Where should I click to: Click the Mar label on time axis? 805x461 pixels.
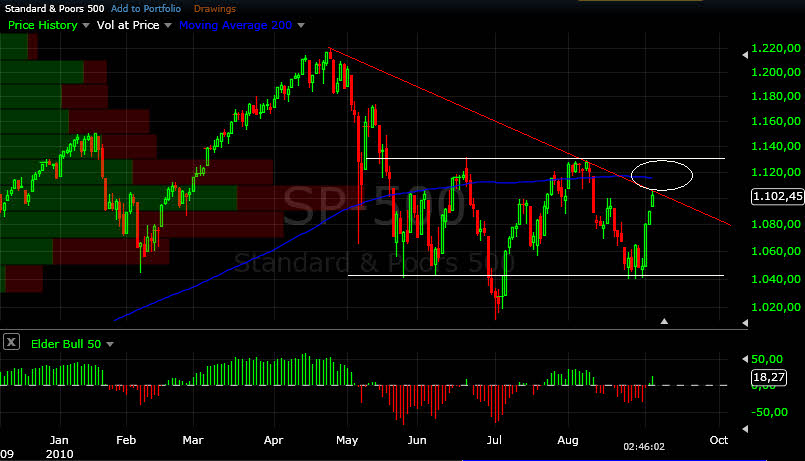[x=193, y=440]
